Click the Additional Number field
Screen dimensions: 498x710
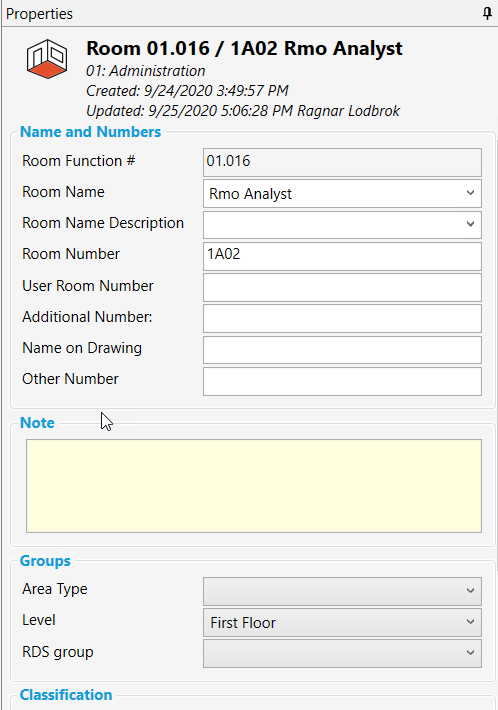[x=342, y=319]
